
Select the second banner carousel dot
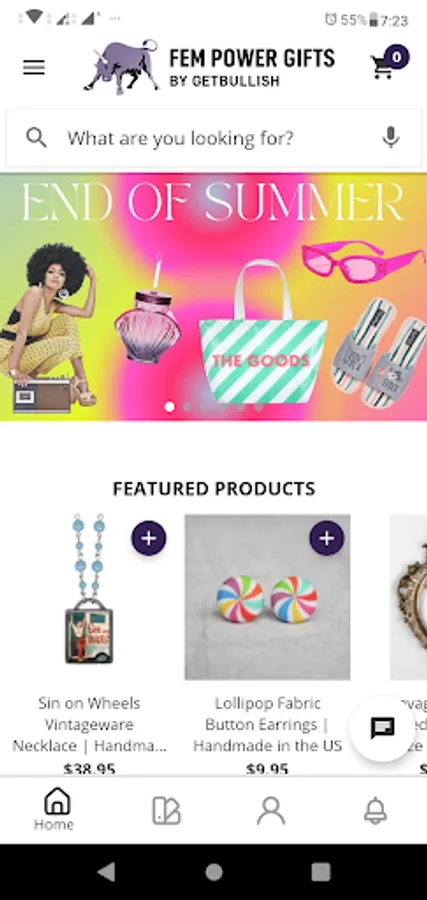(187, 406)
